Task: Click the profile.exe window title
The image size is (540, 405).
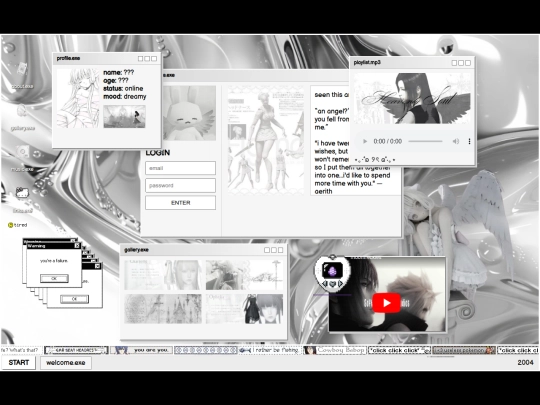Action: pos(68,58)
